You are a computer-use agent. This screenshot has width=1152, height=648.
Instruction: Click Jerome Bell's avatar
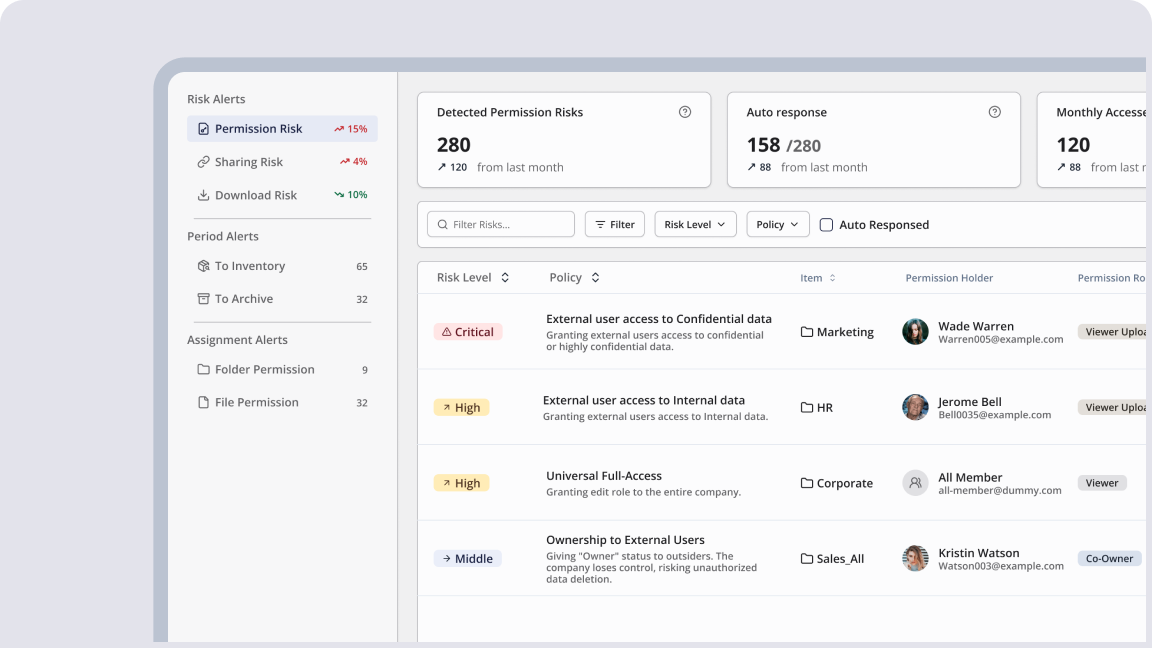point(915,407)
